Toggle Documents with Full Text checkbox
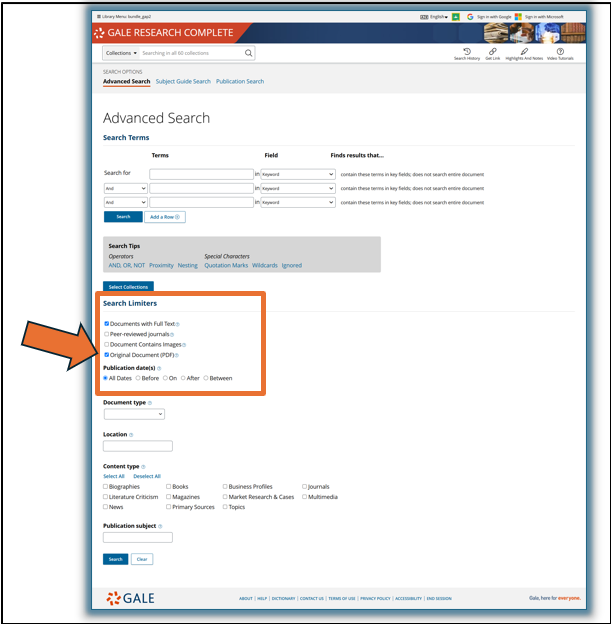This screenshot has width=611, height=624. (106, 324)
